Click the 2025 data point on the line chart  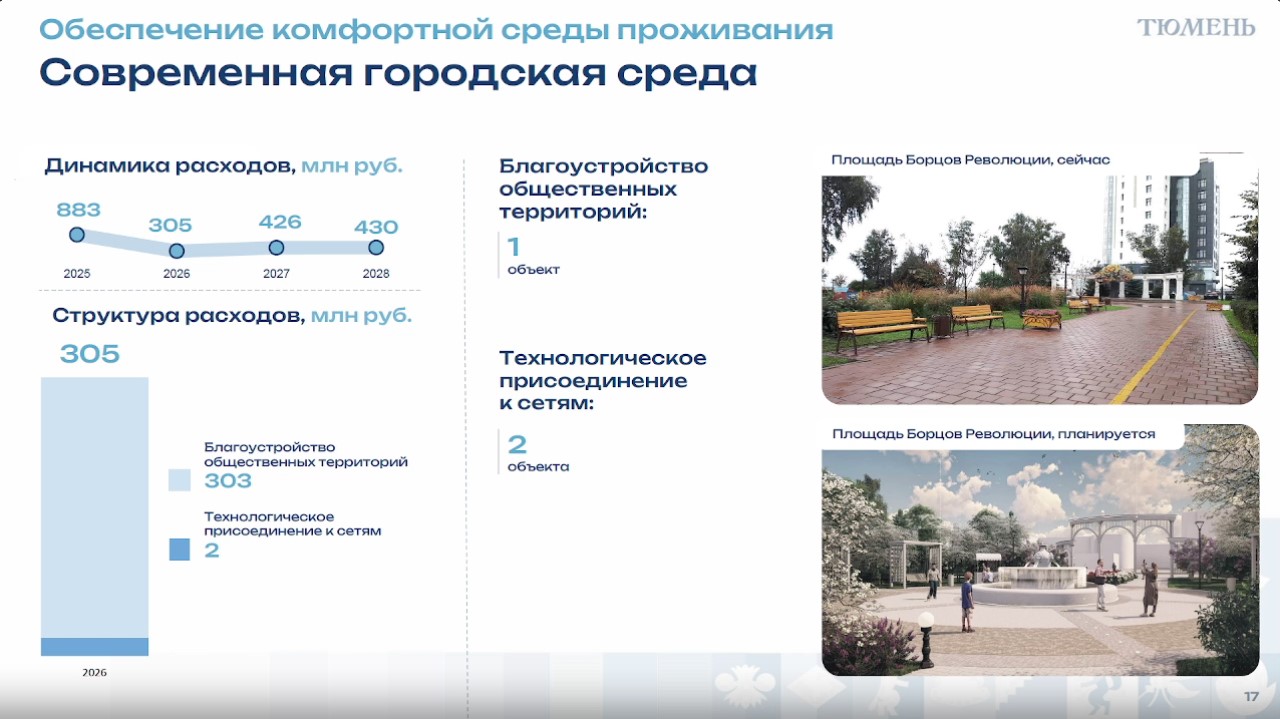[x=77, y=235]
